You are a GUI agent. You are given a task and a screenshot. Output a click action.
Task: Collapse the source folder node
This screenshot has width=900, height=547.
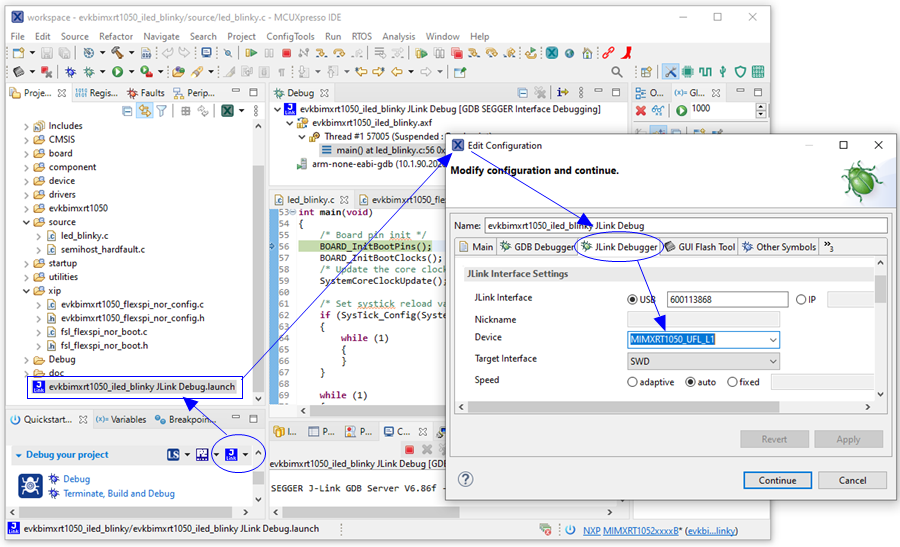(26, 222)
